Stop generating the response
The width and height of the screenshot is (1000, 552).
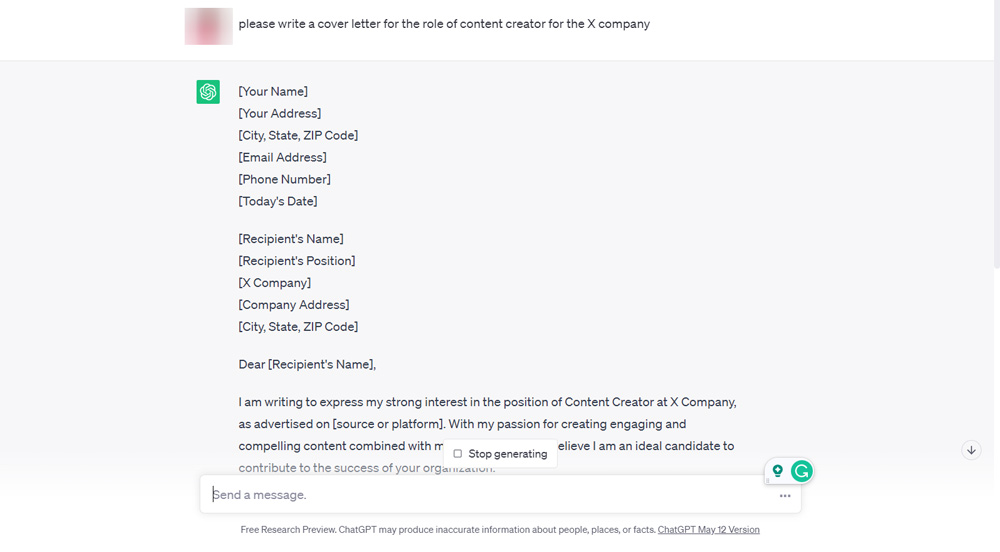click(500, 454)
